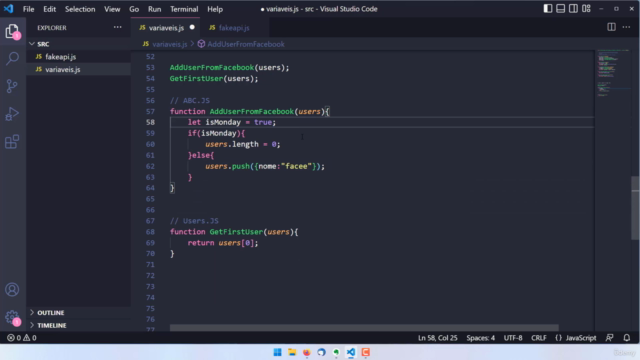Image resolution: width=640 pixels, height=360 pixels.
Task: Show errors and warnings in status bar
Action: tap(22, 338)
